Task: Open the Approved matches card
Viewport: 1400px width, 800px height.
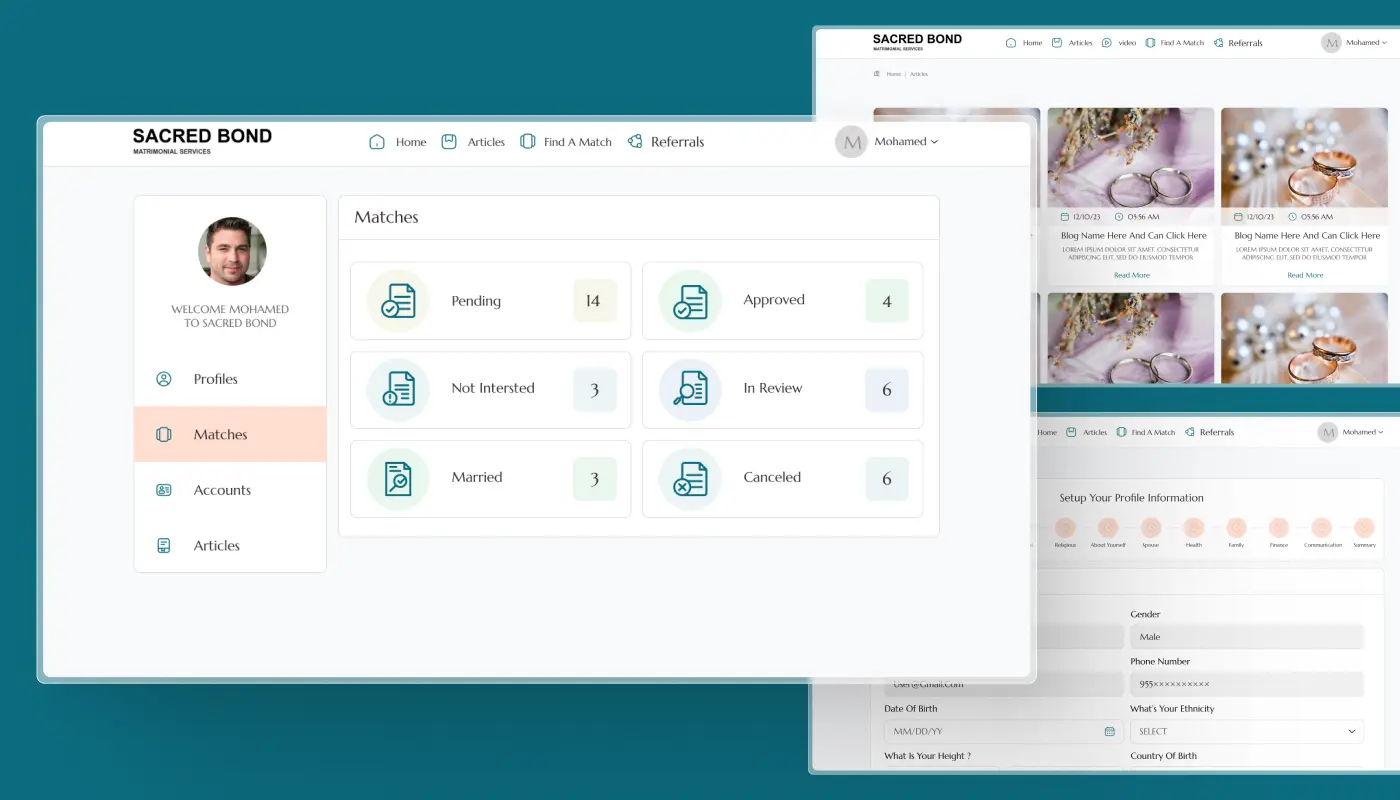Action: 783,301
